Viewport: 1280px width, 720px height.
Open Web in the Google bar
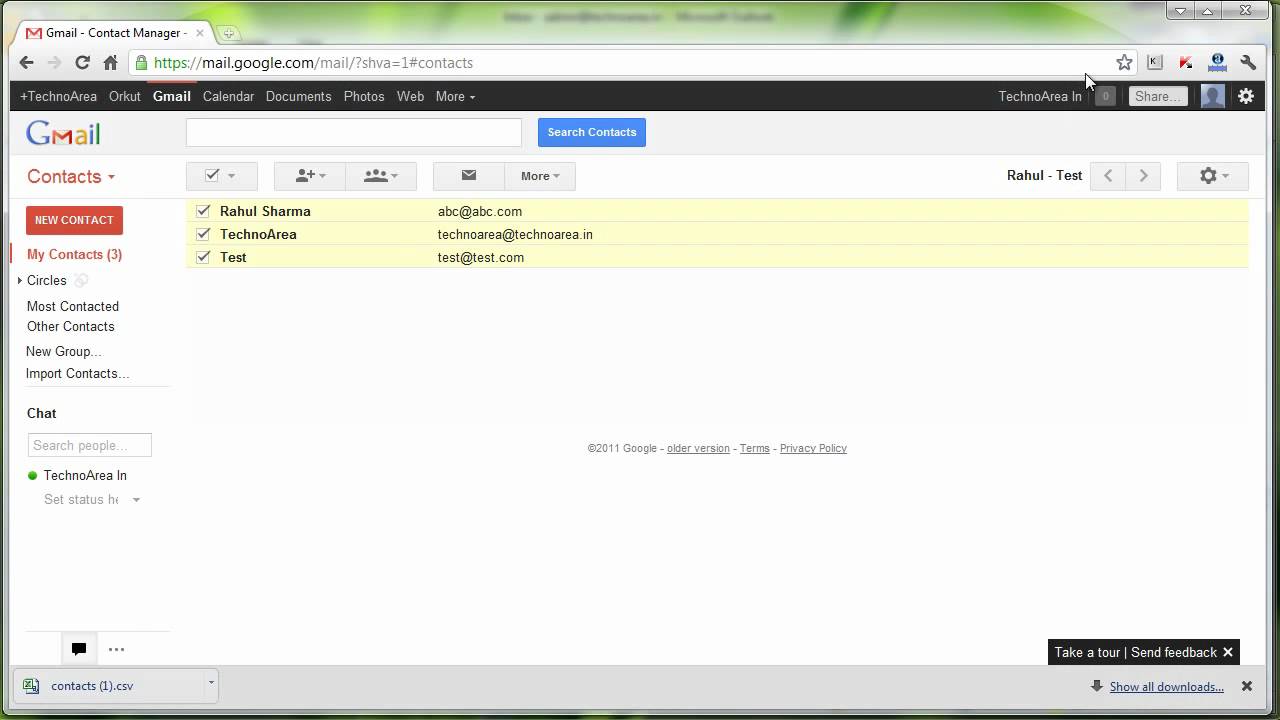tap(410, 96)
